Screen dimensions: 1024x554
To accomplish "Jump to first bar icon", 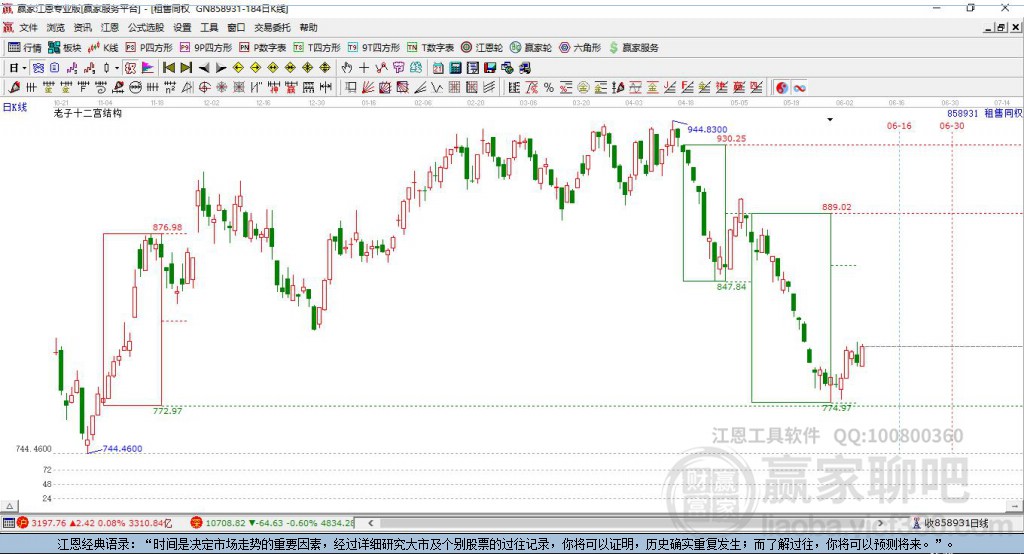I will point(168,68).
